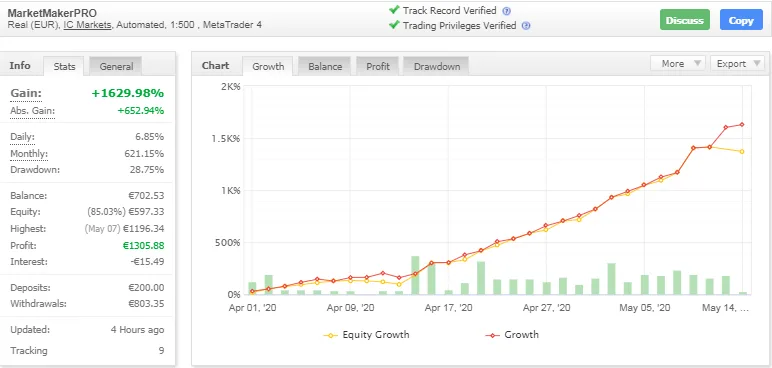This screenshot has width=772, height=368.
Task: Click the green Discuss button
Action: [684, 20]
